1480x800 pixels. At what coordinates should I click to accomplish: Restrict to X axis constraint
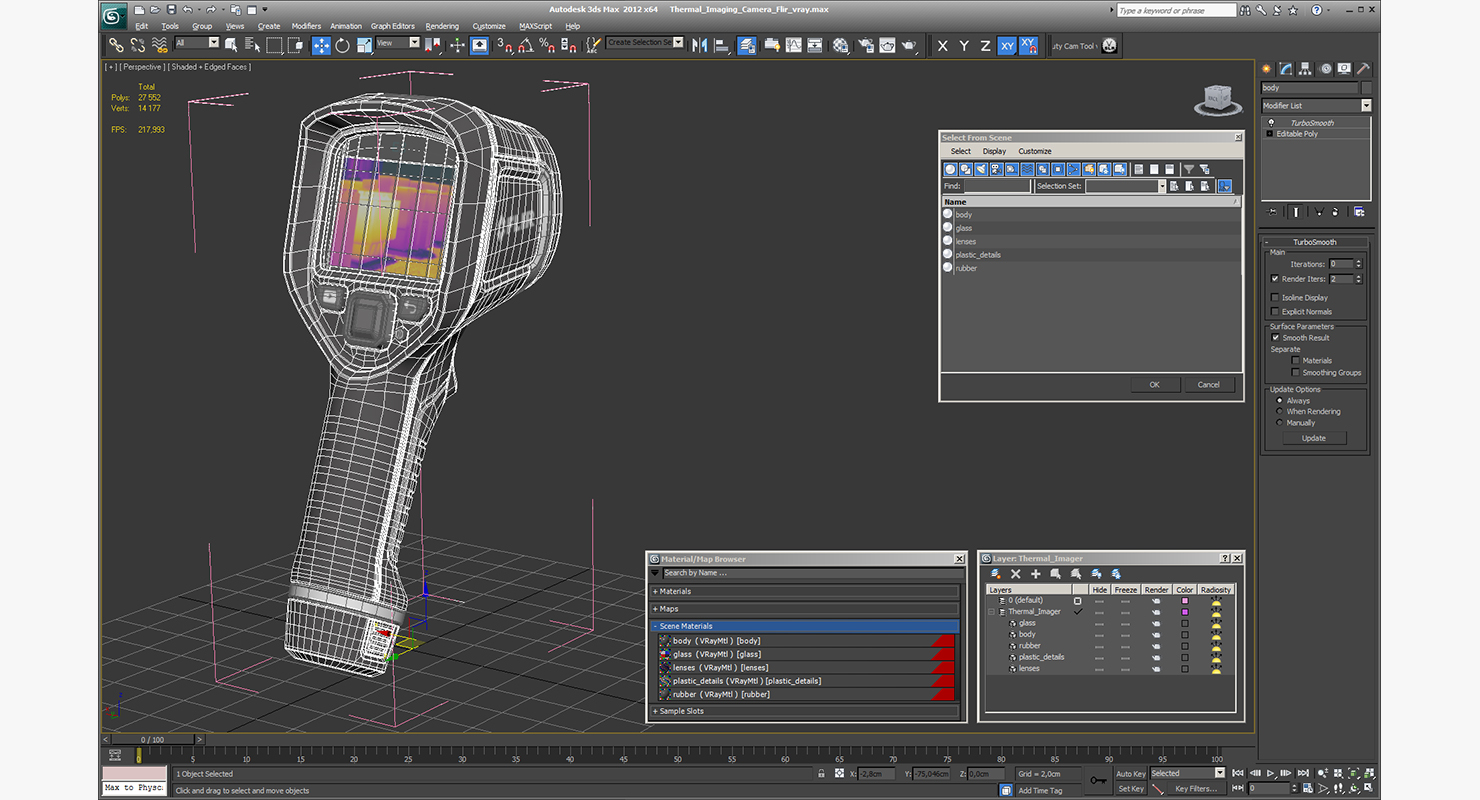pyautogui.click(x=942, y=46)
